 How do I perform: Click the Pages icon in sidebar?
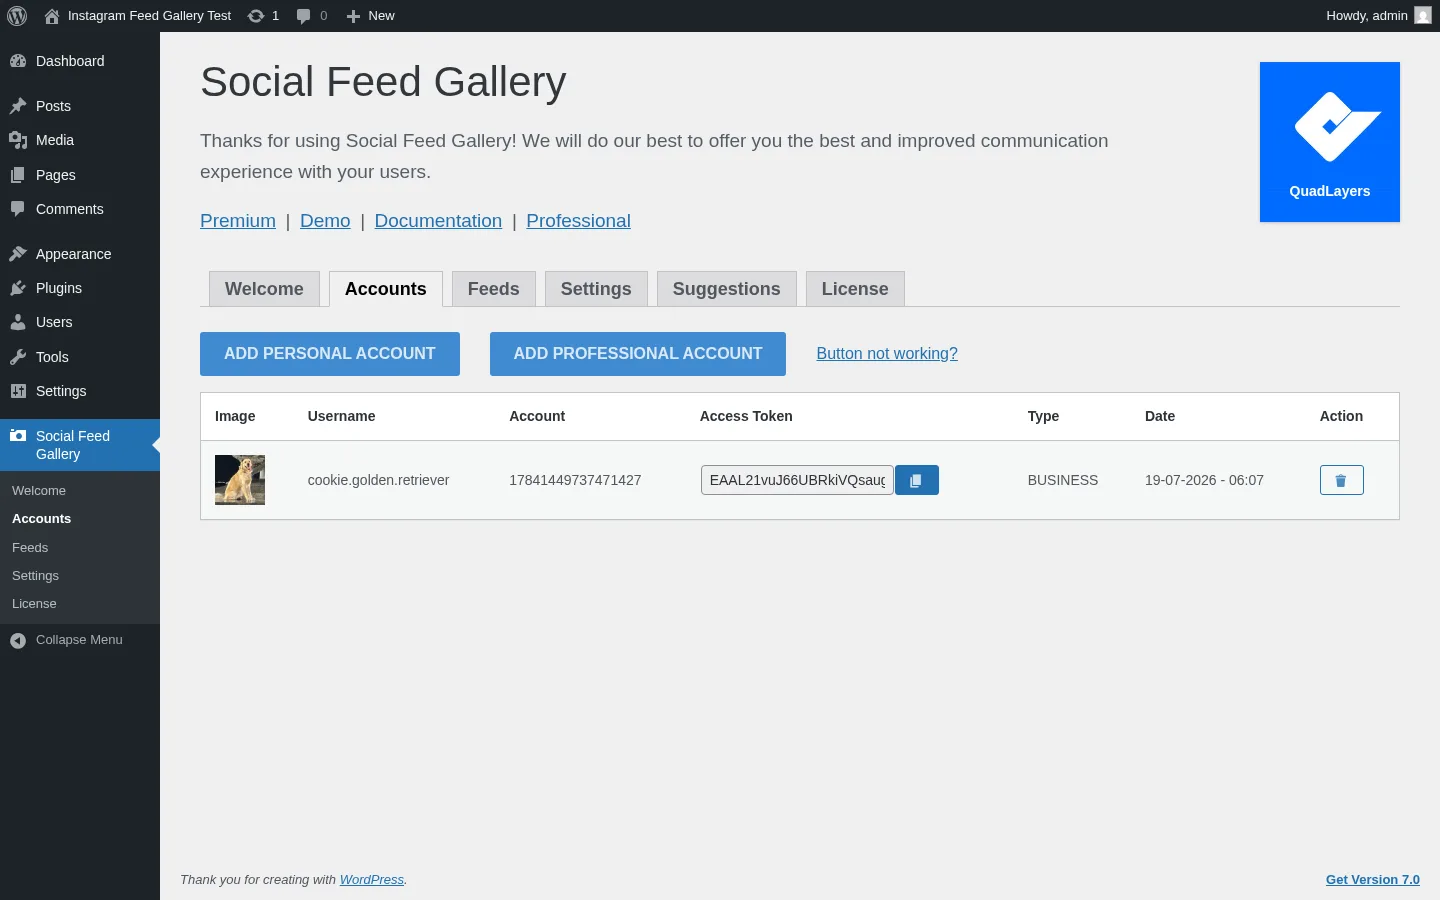(18, 175)
